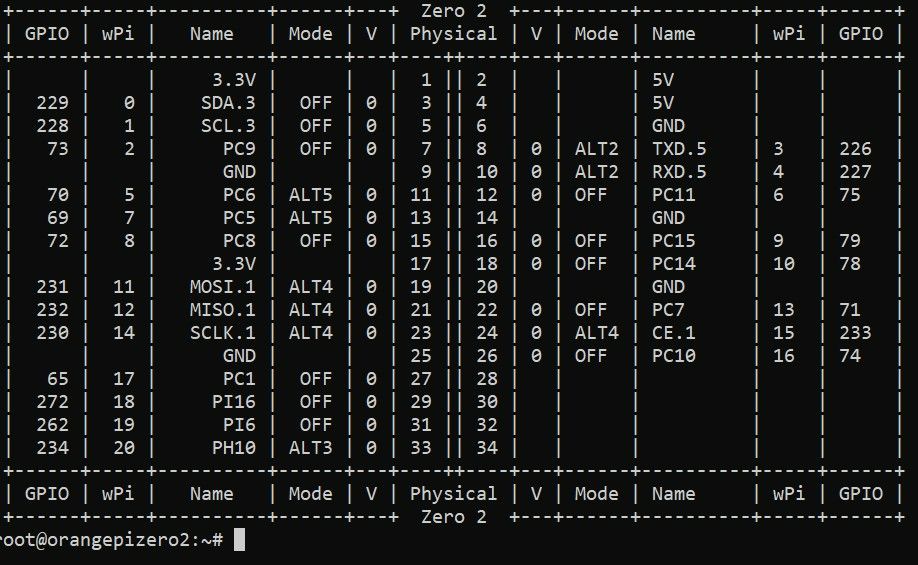Select the TXD.5 name entry
The height and width of the screenshot is (565, 918).
coord(679,149)
